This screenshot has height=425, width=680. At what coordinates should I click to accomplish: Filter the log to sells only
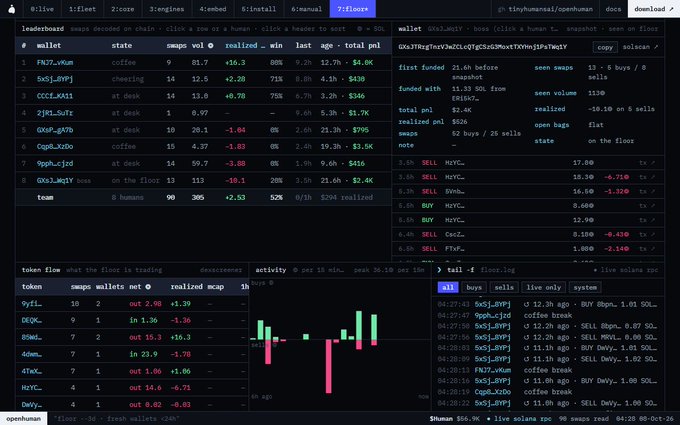tap(504, 287)
